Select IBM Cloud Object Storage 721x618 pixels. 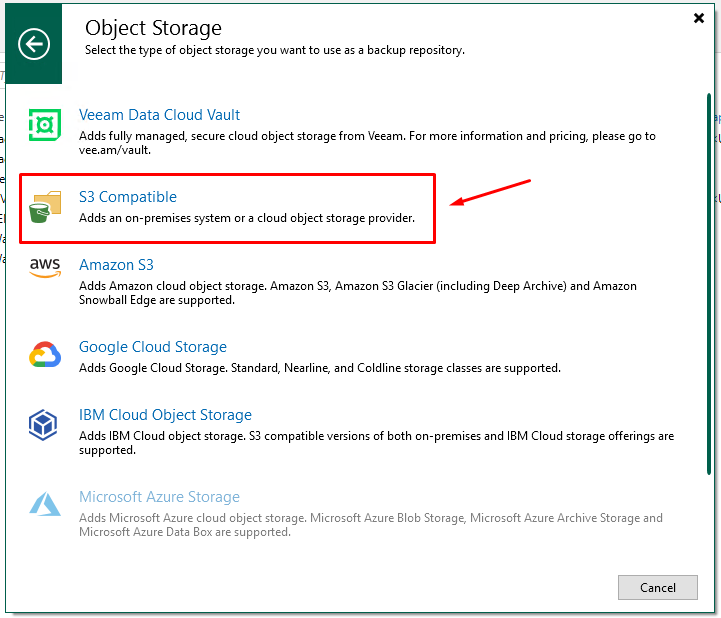[166, 414]
